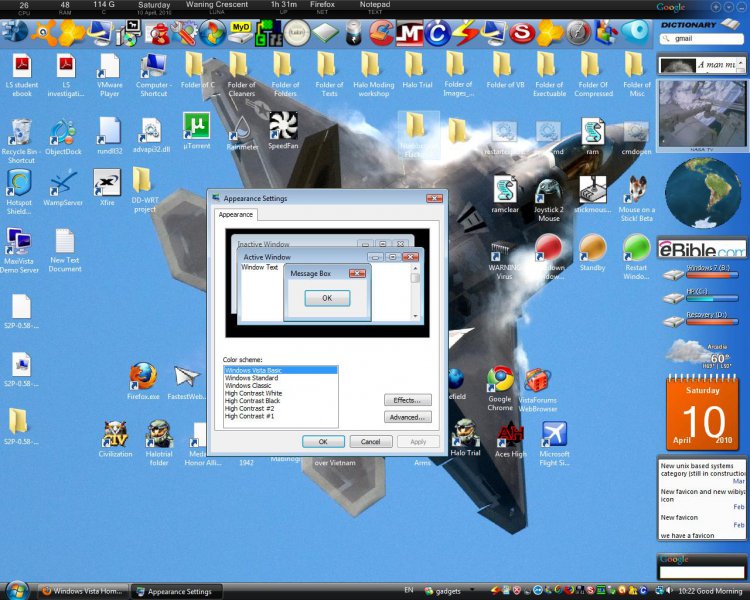This screenshot has width=750, height=600.
Task: Open the Computer - Shortcut icon
Action: click(154, 76)
